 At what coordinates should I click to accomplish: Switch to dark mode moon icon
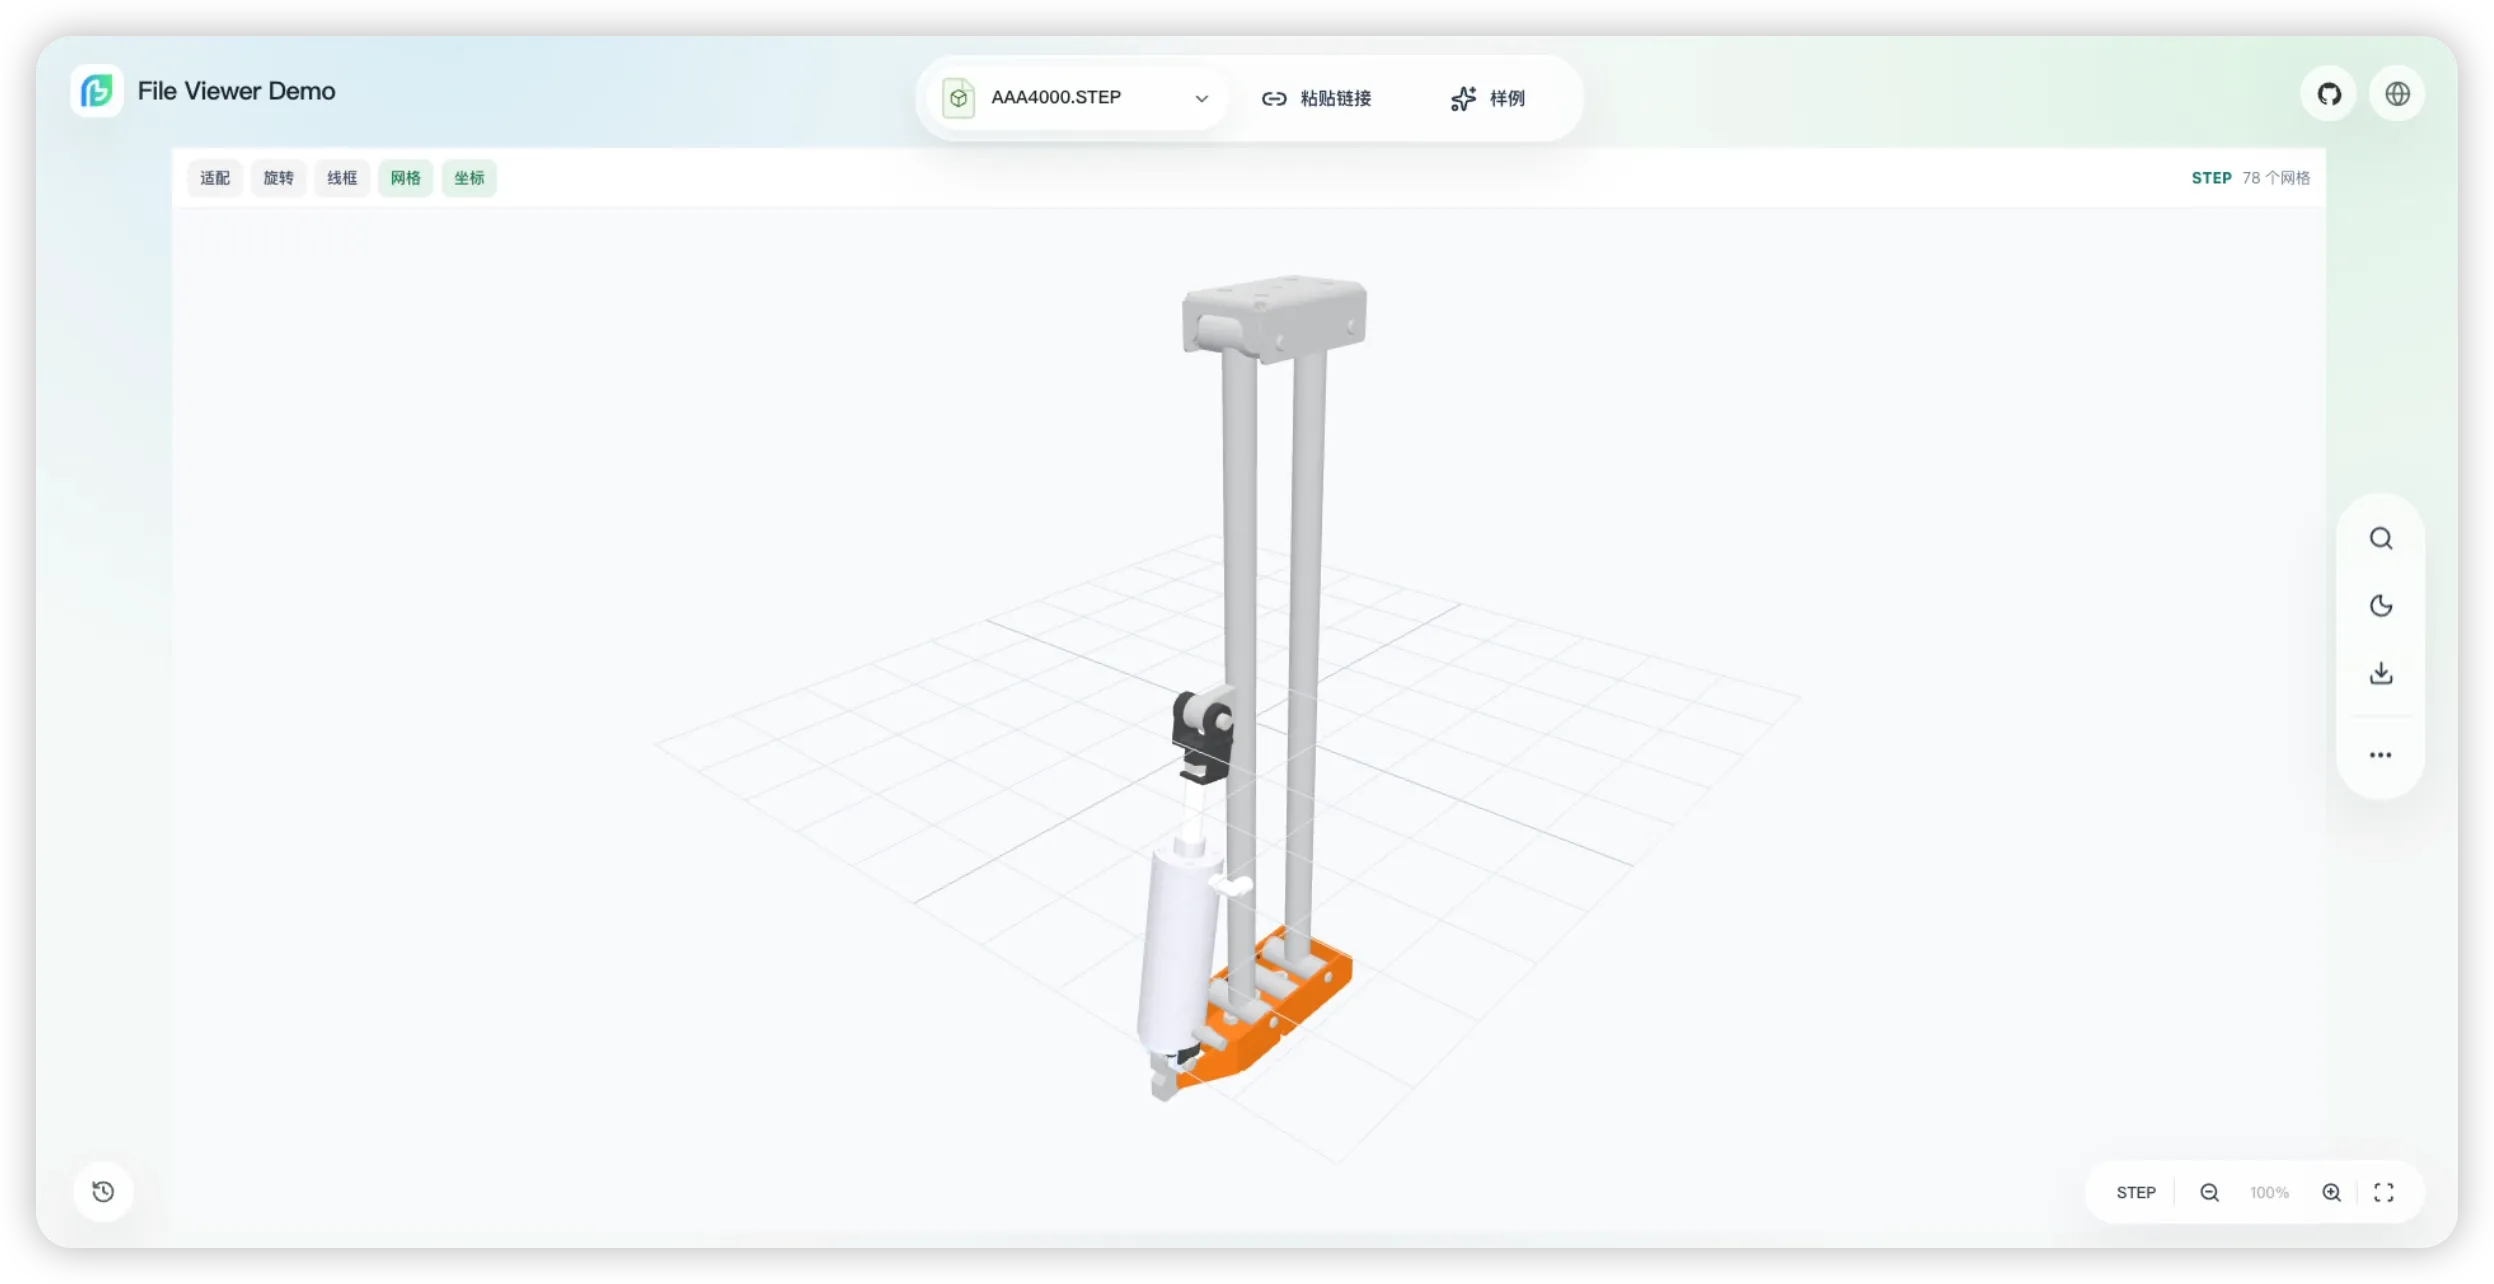click(x=2381, y=606)
